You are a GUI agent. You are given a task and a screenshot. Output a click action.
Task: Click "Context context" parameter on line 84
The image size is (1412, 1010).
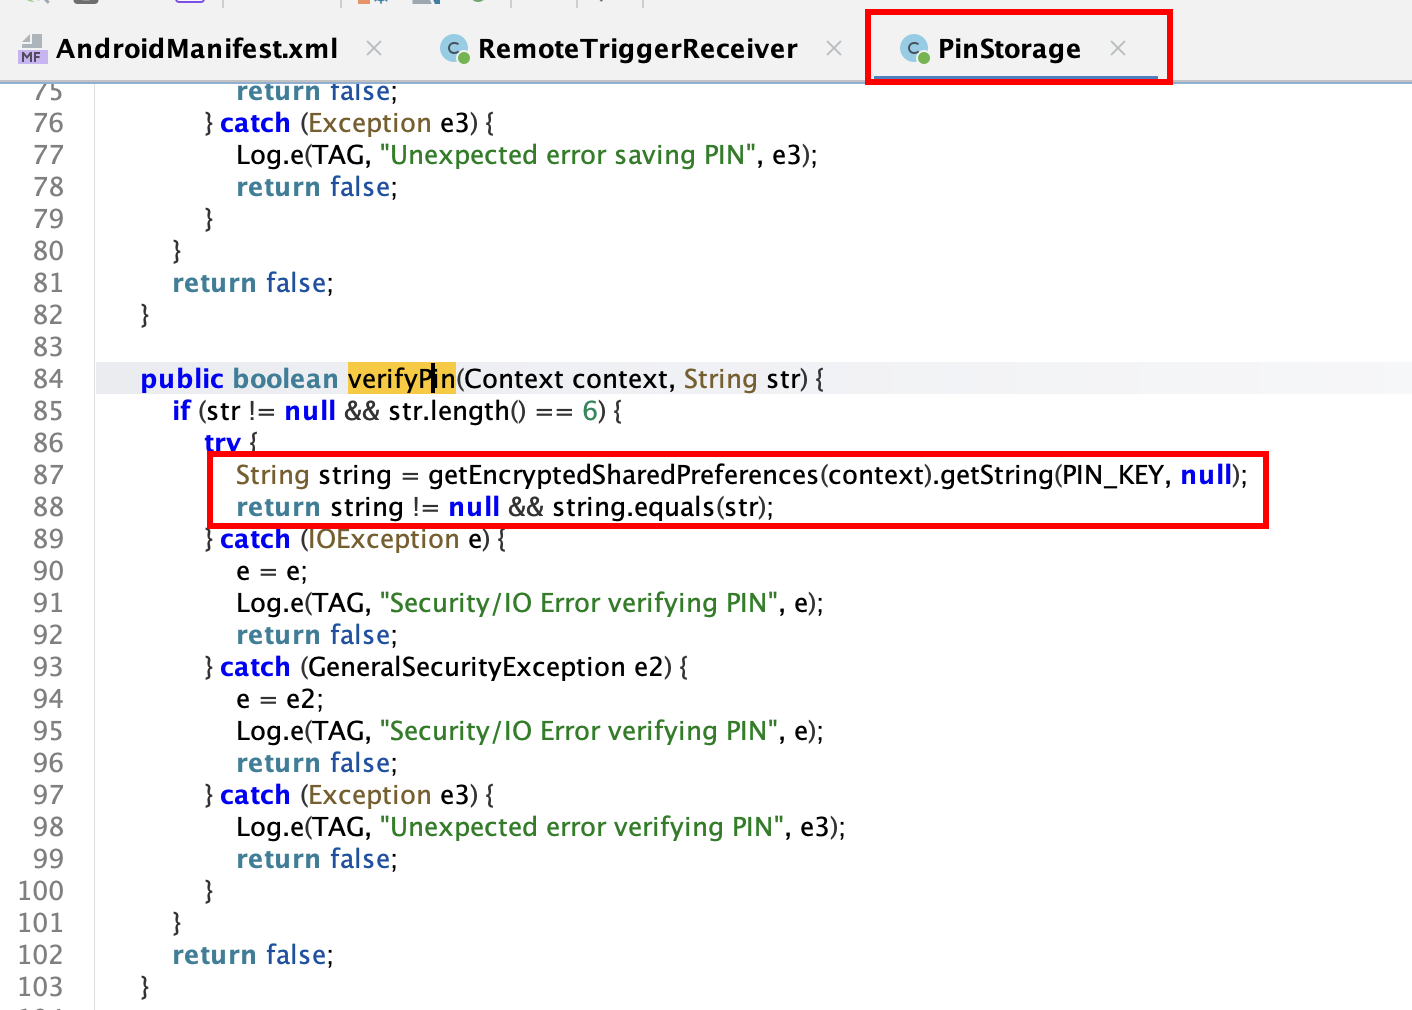[568, 379]
